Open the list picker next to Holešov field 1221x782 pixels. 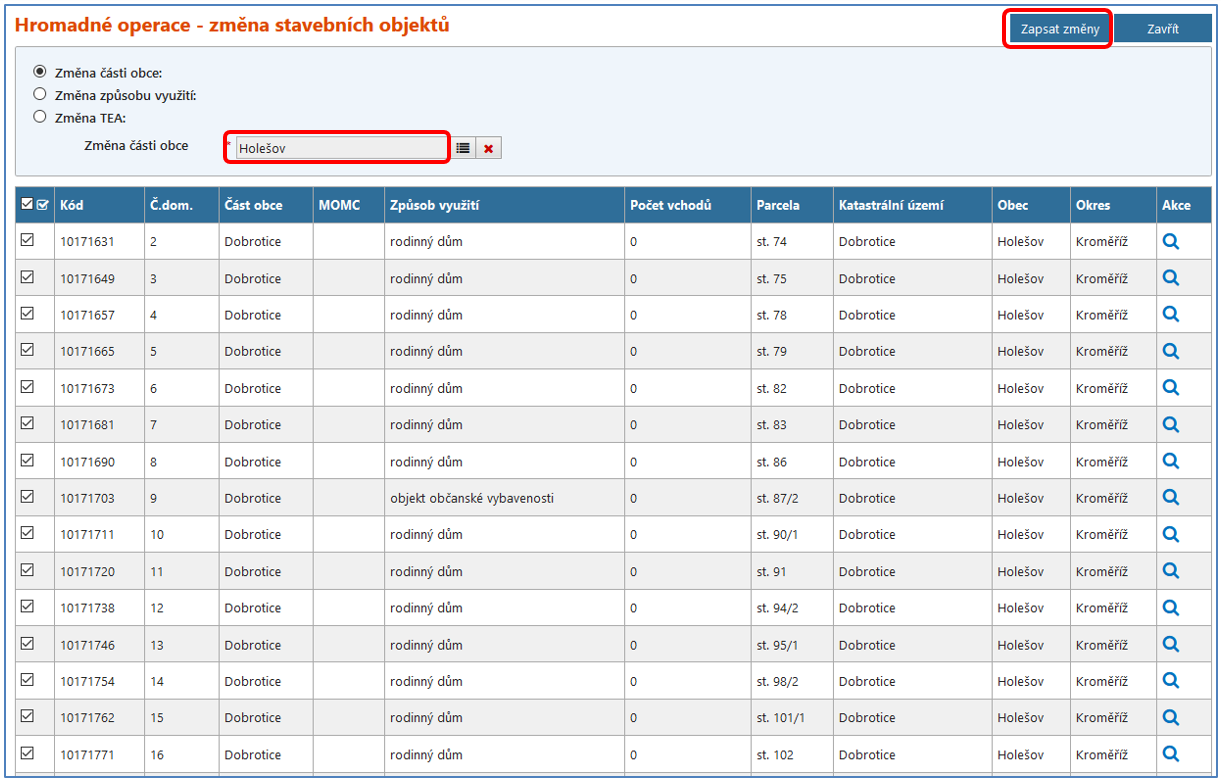[x=463, y=148]
